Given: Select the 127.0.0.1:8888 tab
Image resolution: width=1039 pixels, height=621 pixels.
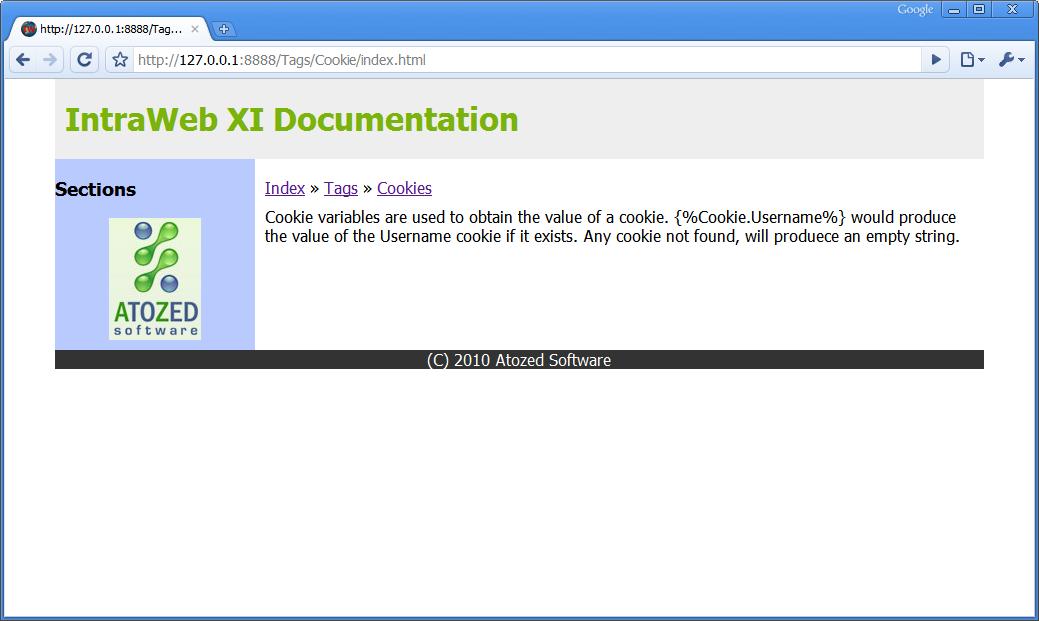Looking at the screenshot, I should [x=110, y=29].
